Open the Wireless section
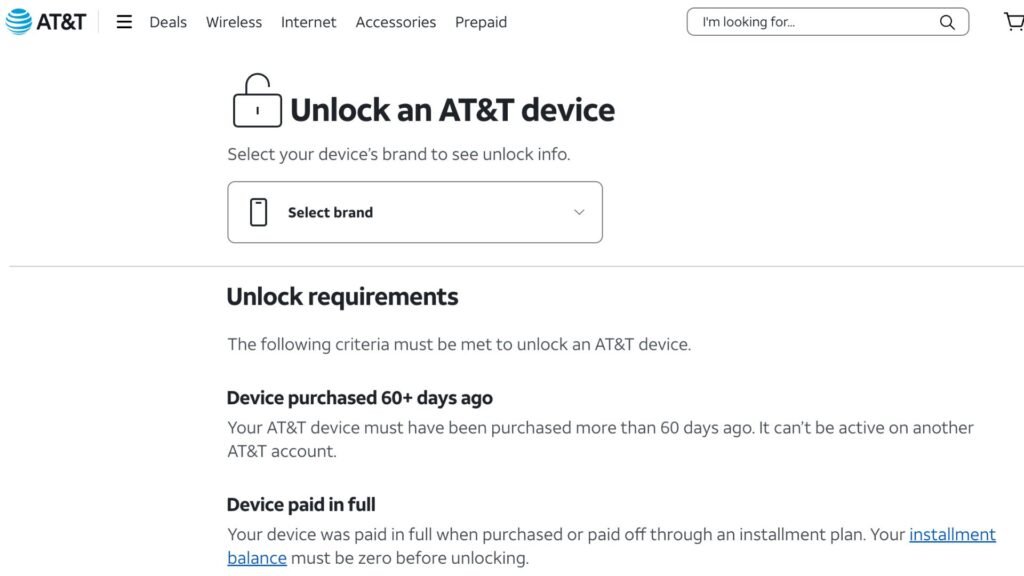The image size is (1024, 576). (x=233, y=21)
